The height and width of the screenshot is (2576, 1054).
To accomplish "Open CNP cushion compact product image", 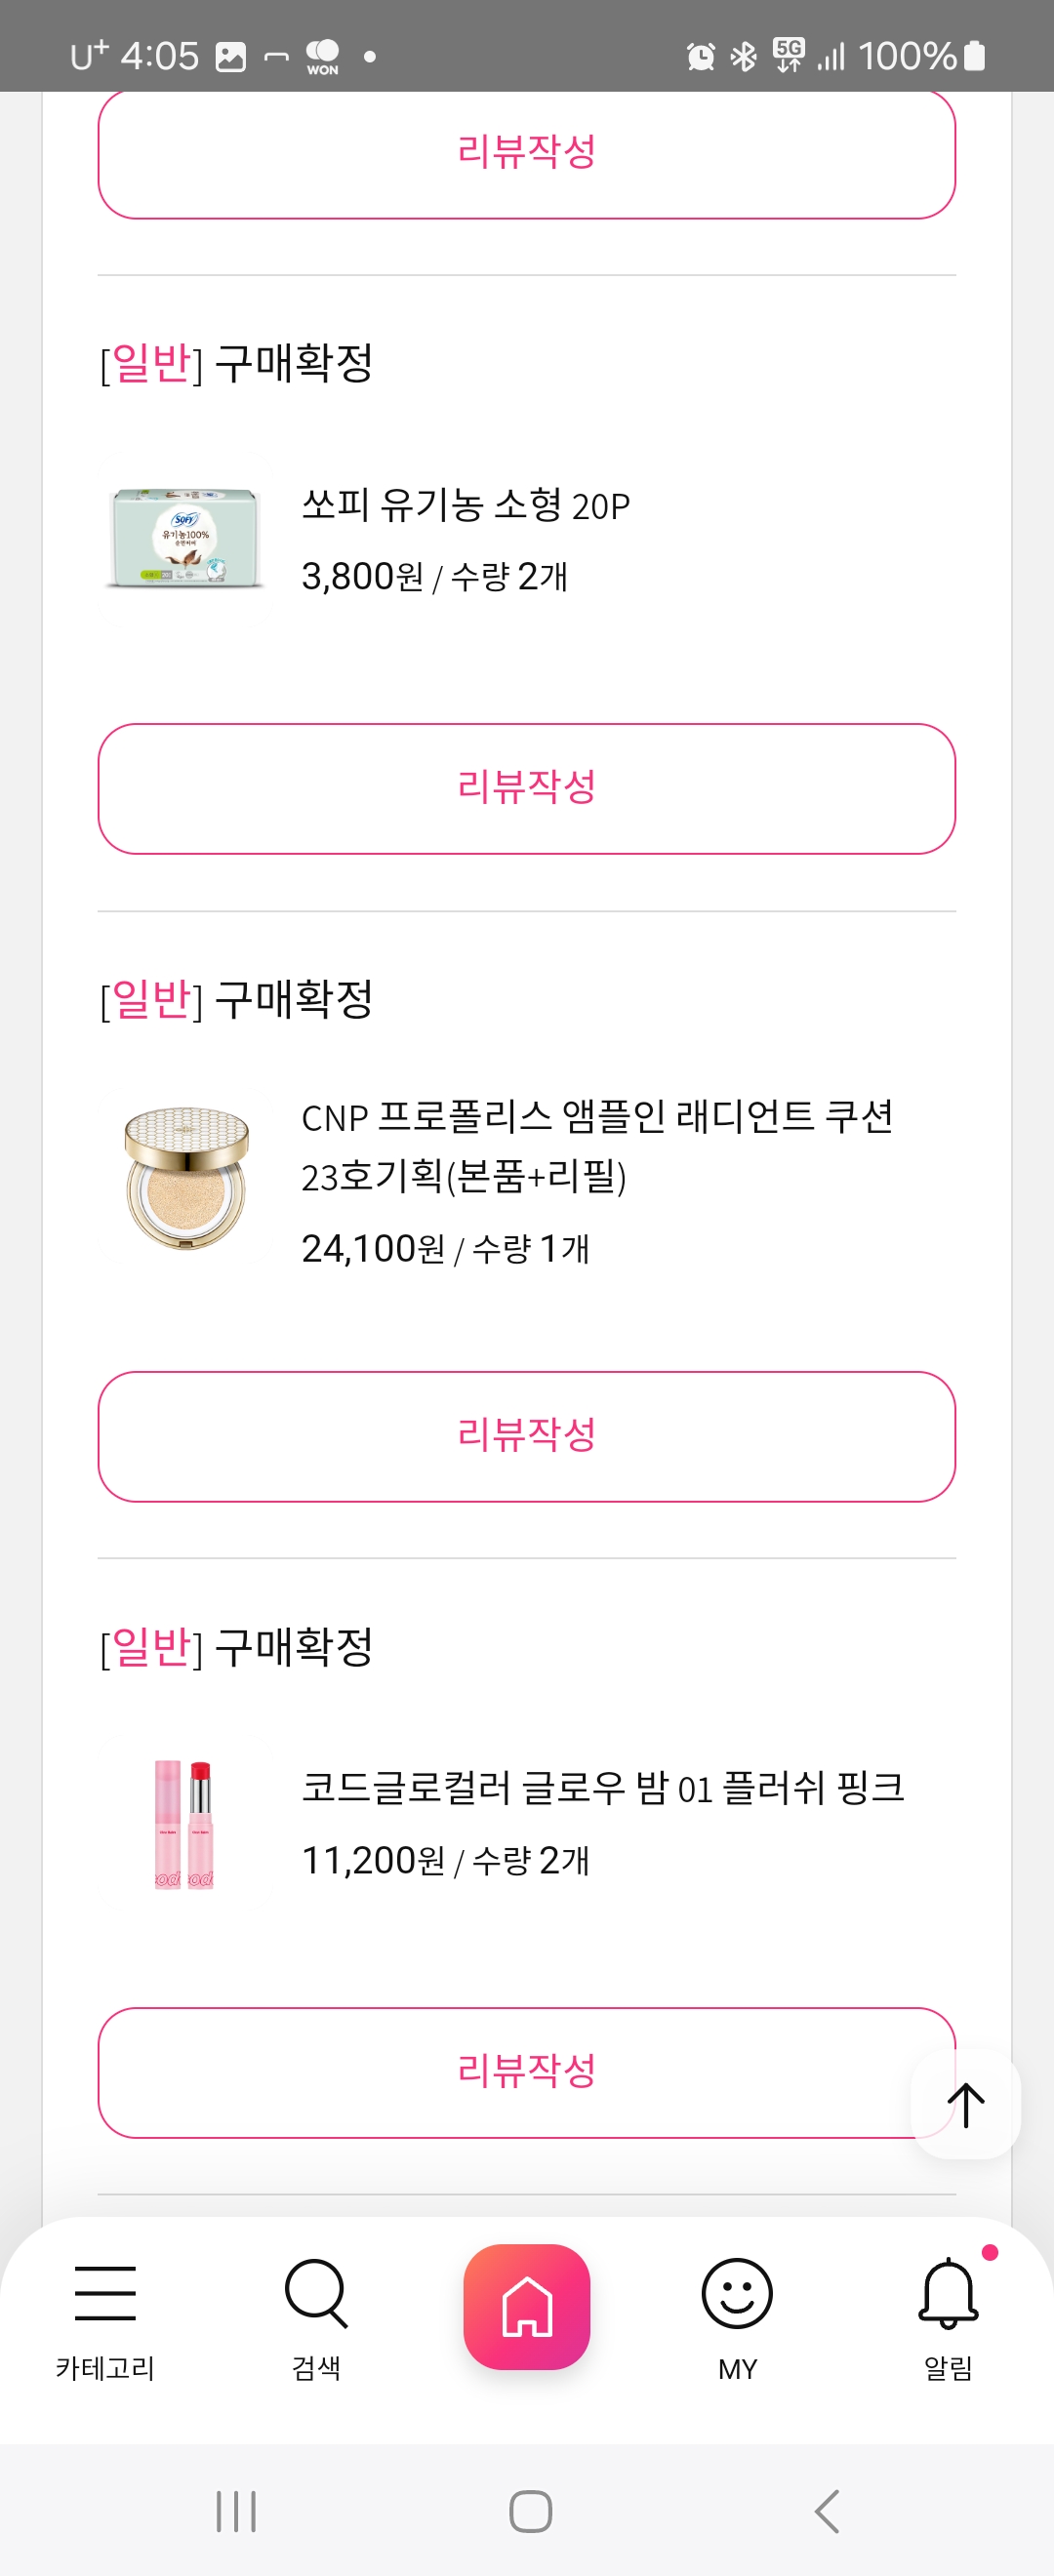I will point(186,1178).
